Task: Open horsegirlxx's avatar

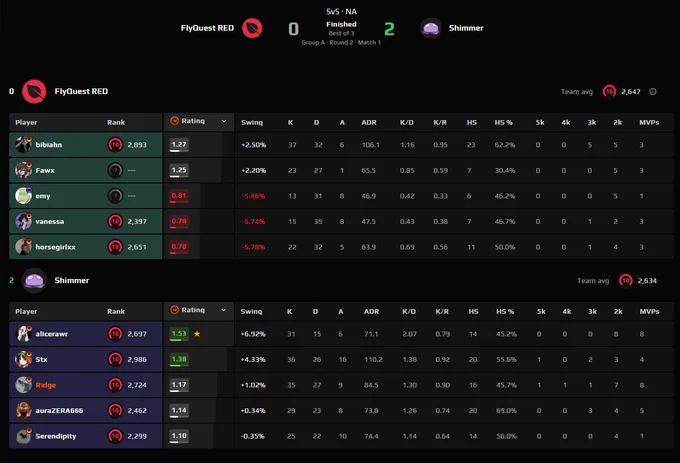Action: pos(23,247)
